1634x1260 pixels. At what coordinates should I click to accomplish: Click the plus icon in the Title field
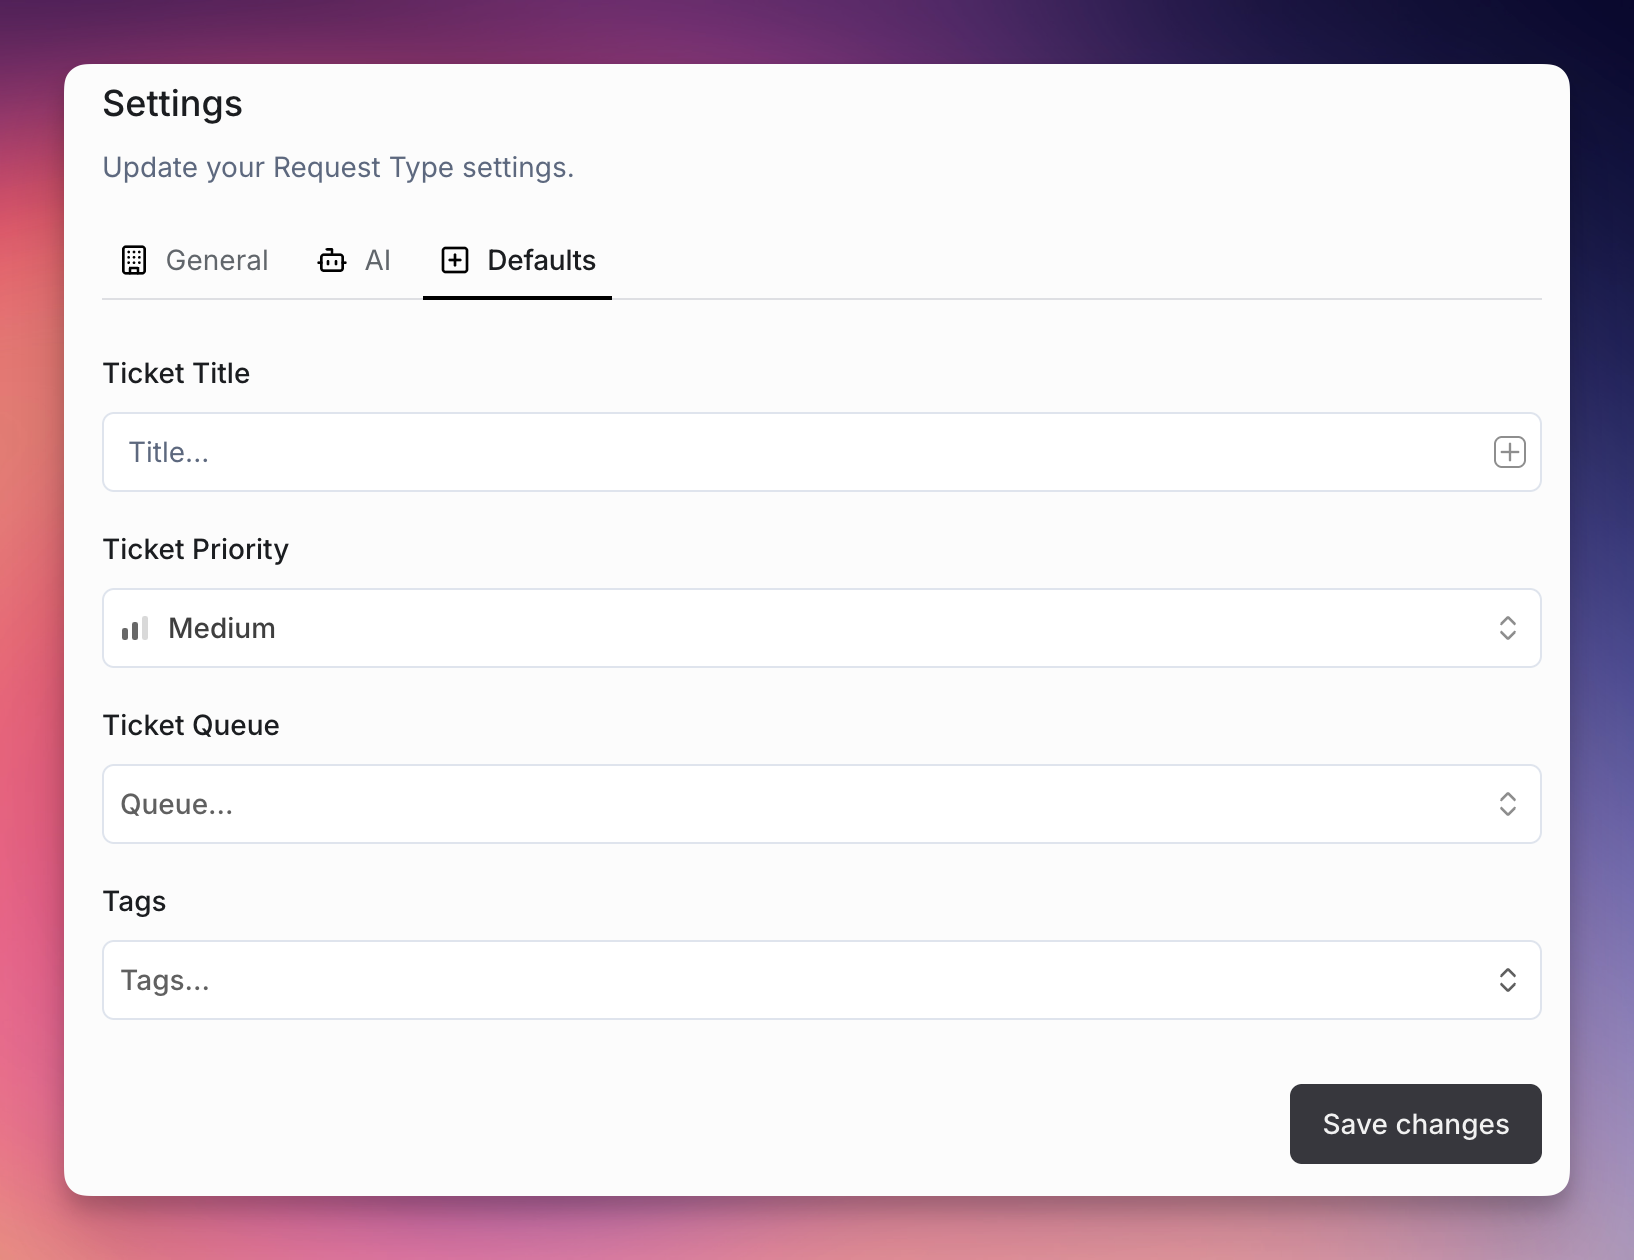pyautogui.click(x=1509, y=452)
